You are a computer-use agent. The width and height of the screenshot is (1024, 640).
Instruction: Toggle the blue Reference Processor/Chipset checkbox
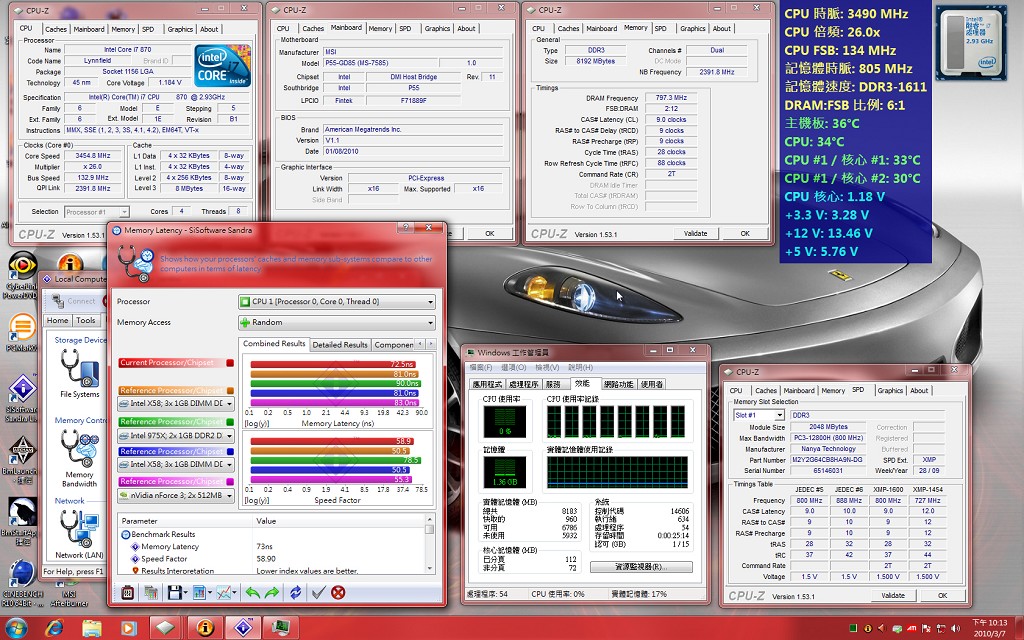[x=230, y=451]
